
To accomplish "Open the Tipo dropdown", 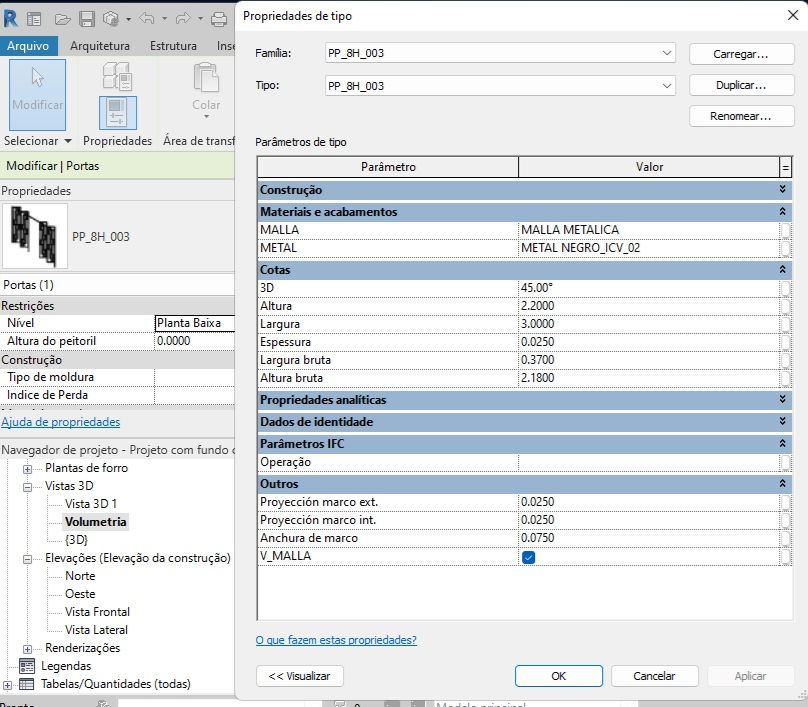I will [667, 86].
